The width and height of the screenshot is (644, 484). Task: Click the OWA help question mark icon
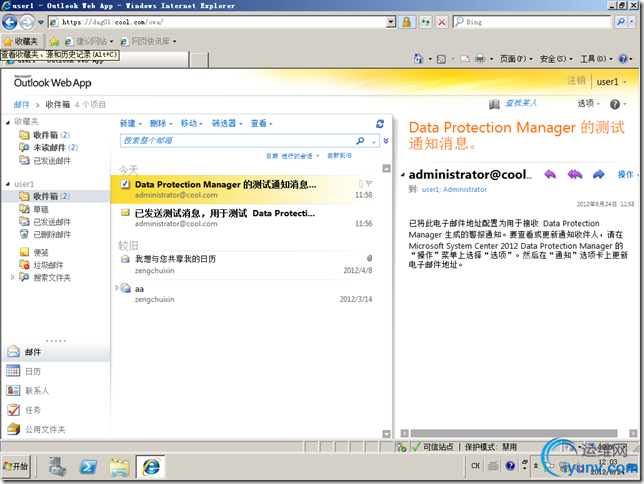614,104
